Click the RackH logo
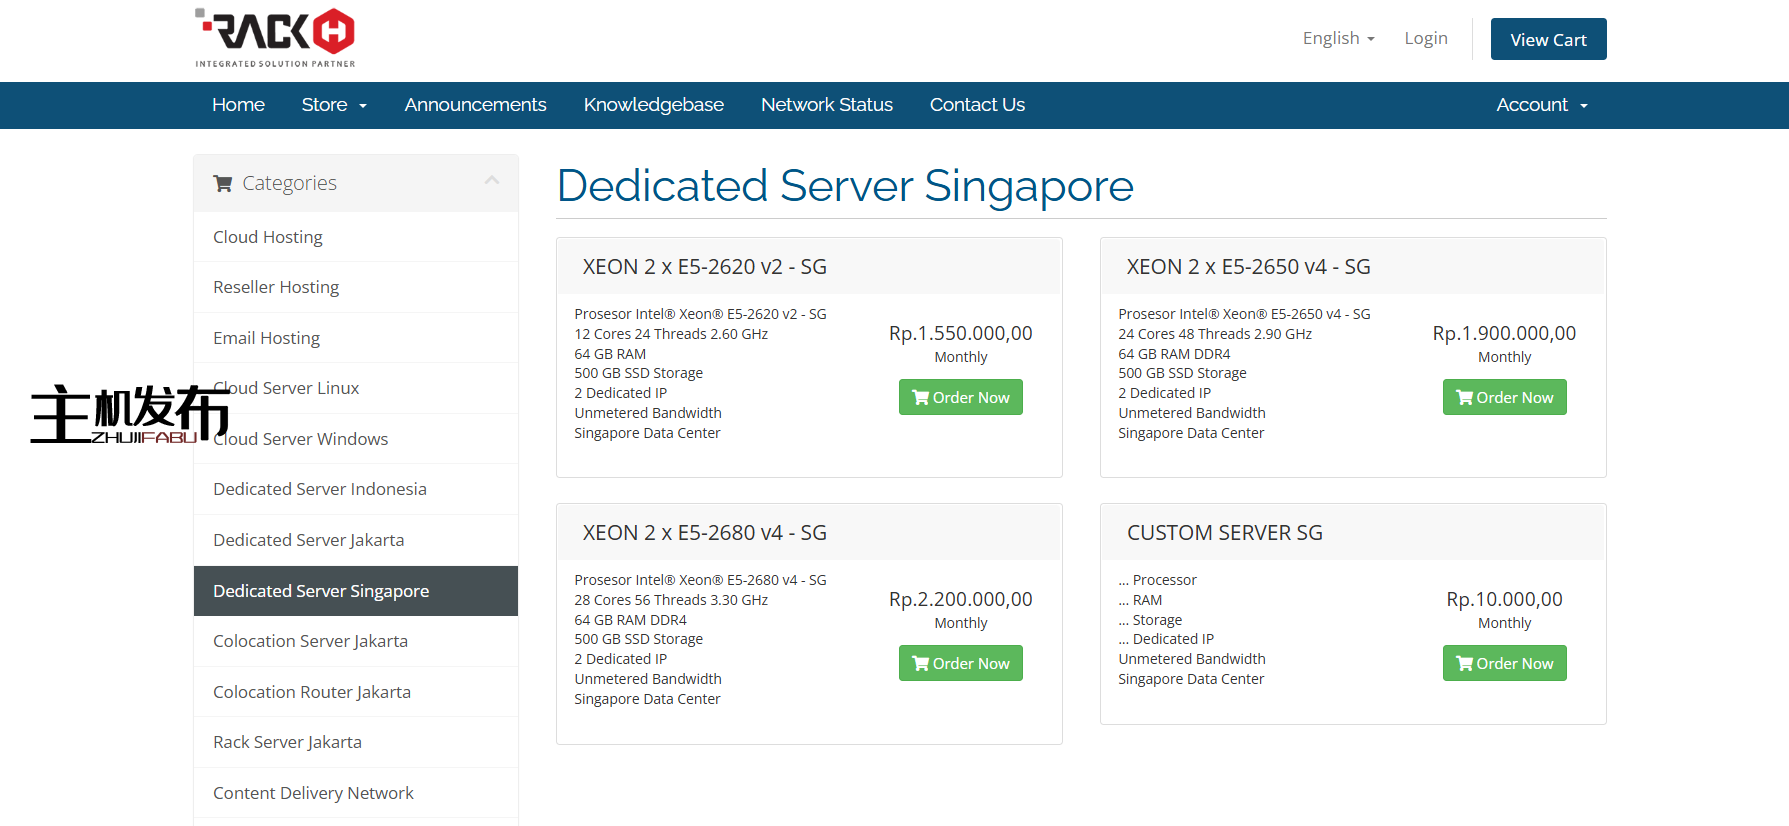Image resolution: width=1789 pixels, height=826 pixels. (275, 38)
